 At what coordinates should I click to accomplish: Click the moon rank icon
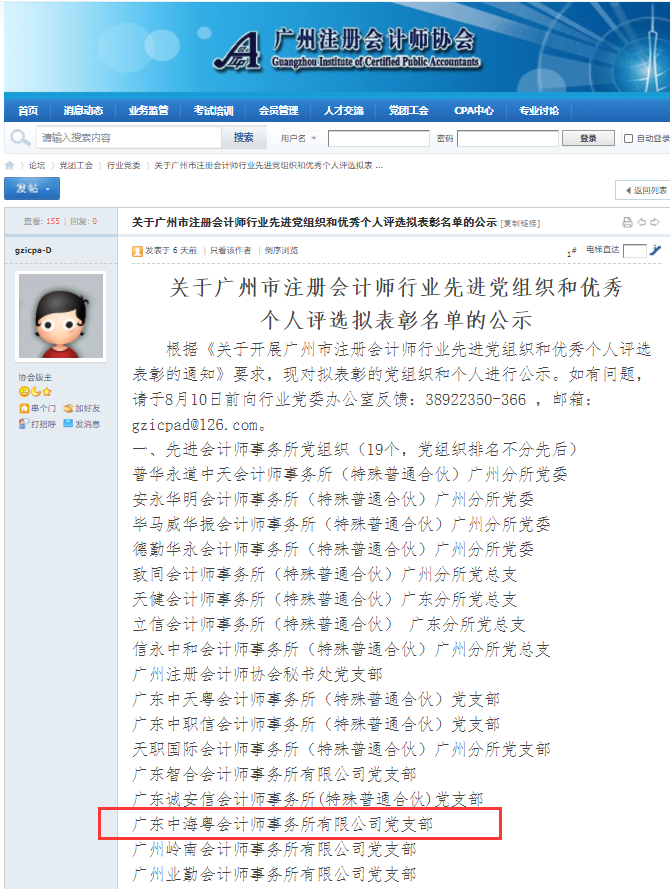[x=36, y=392]
